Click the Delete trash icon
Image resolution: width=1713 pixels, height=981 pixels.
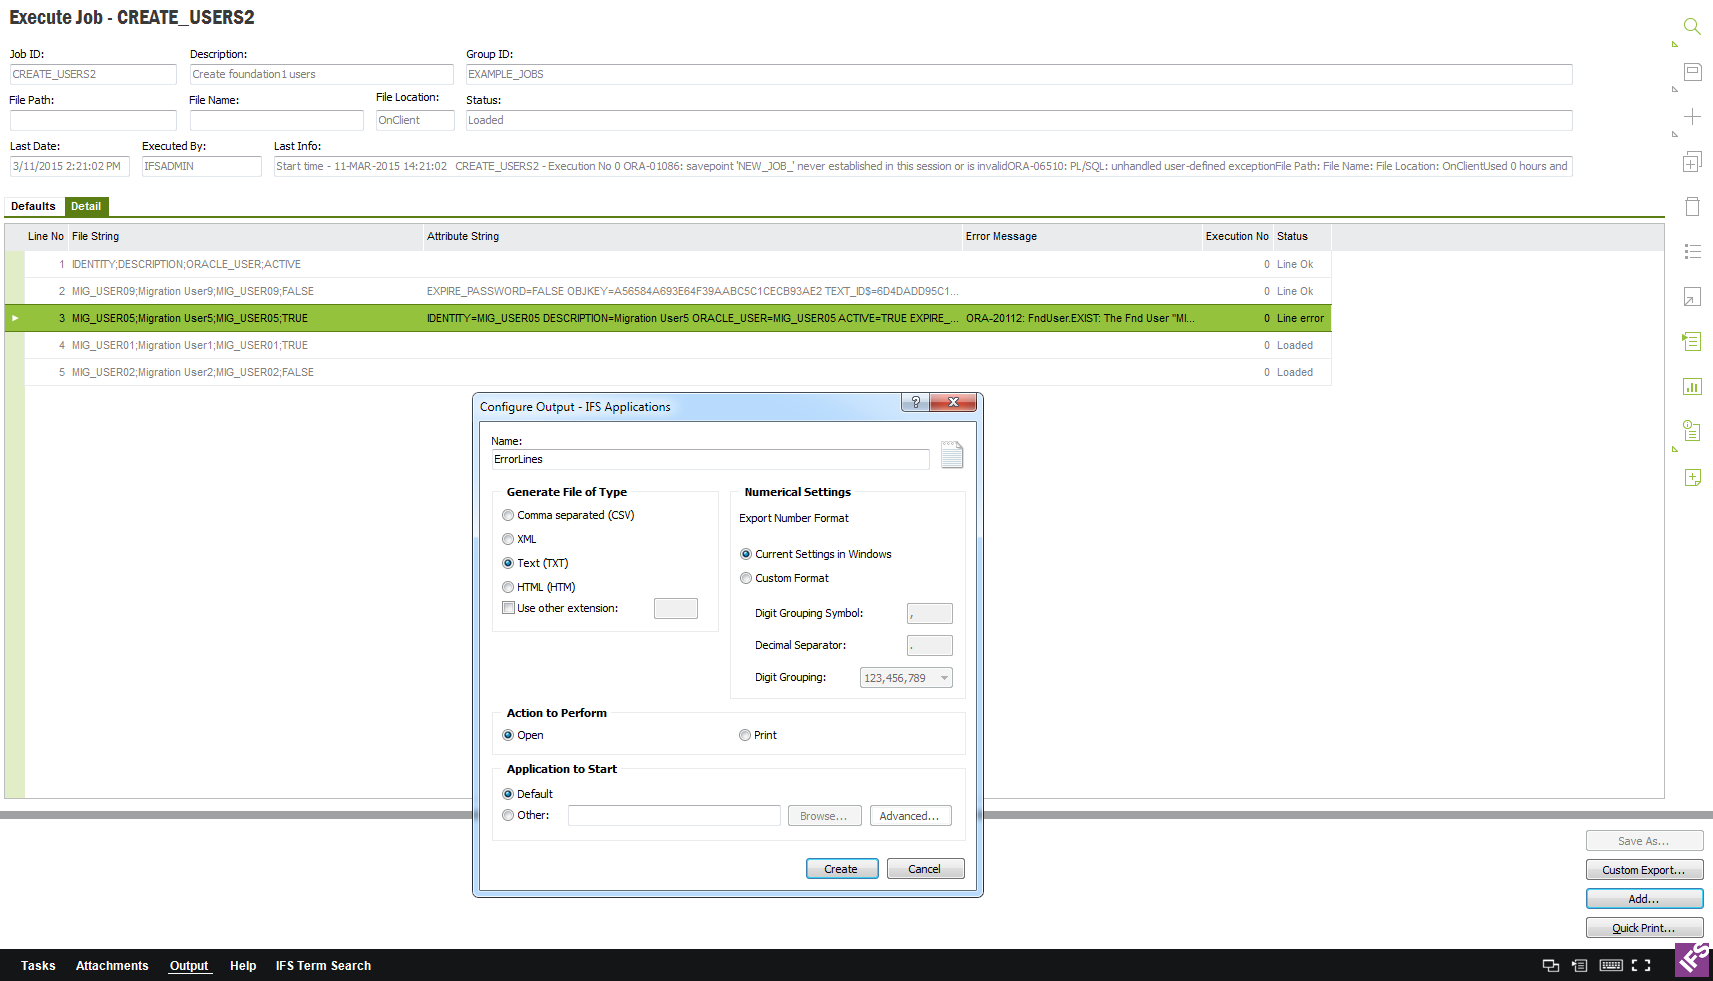coord(1692,207)
